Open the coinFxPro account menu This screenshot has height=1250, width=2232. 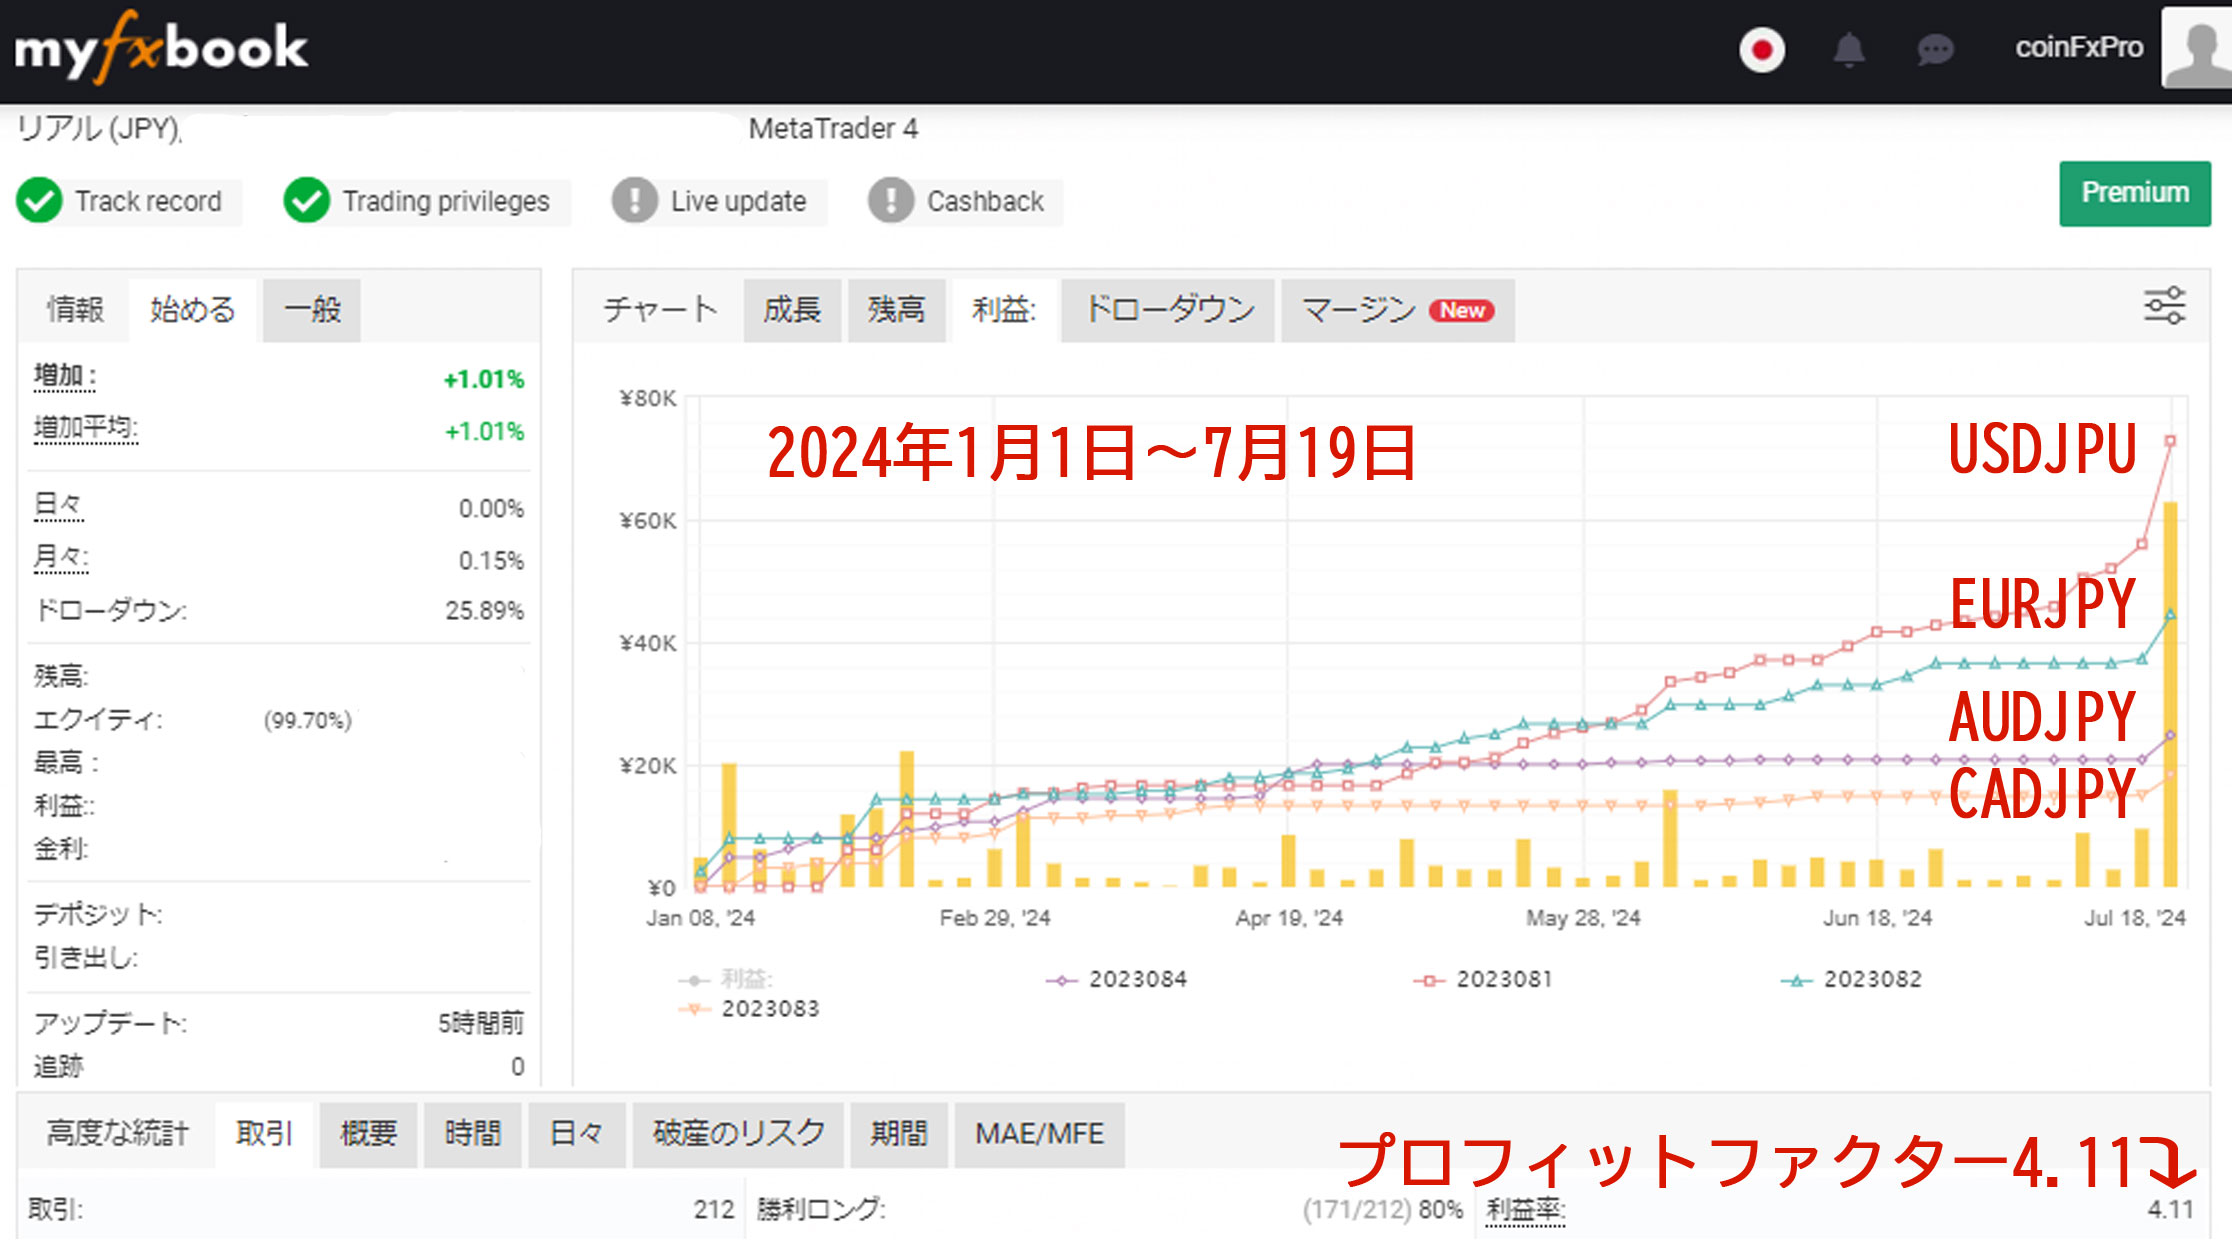(x=2078, y=48)
